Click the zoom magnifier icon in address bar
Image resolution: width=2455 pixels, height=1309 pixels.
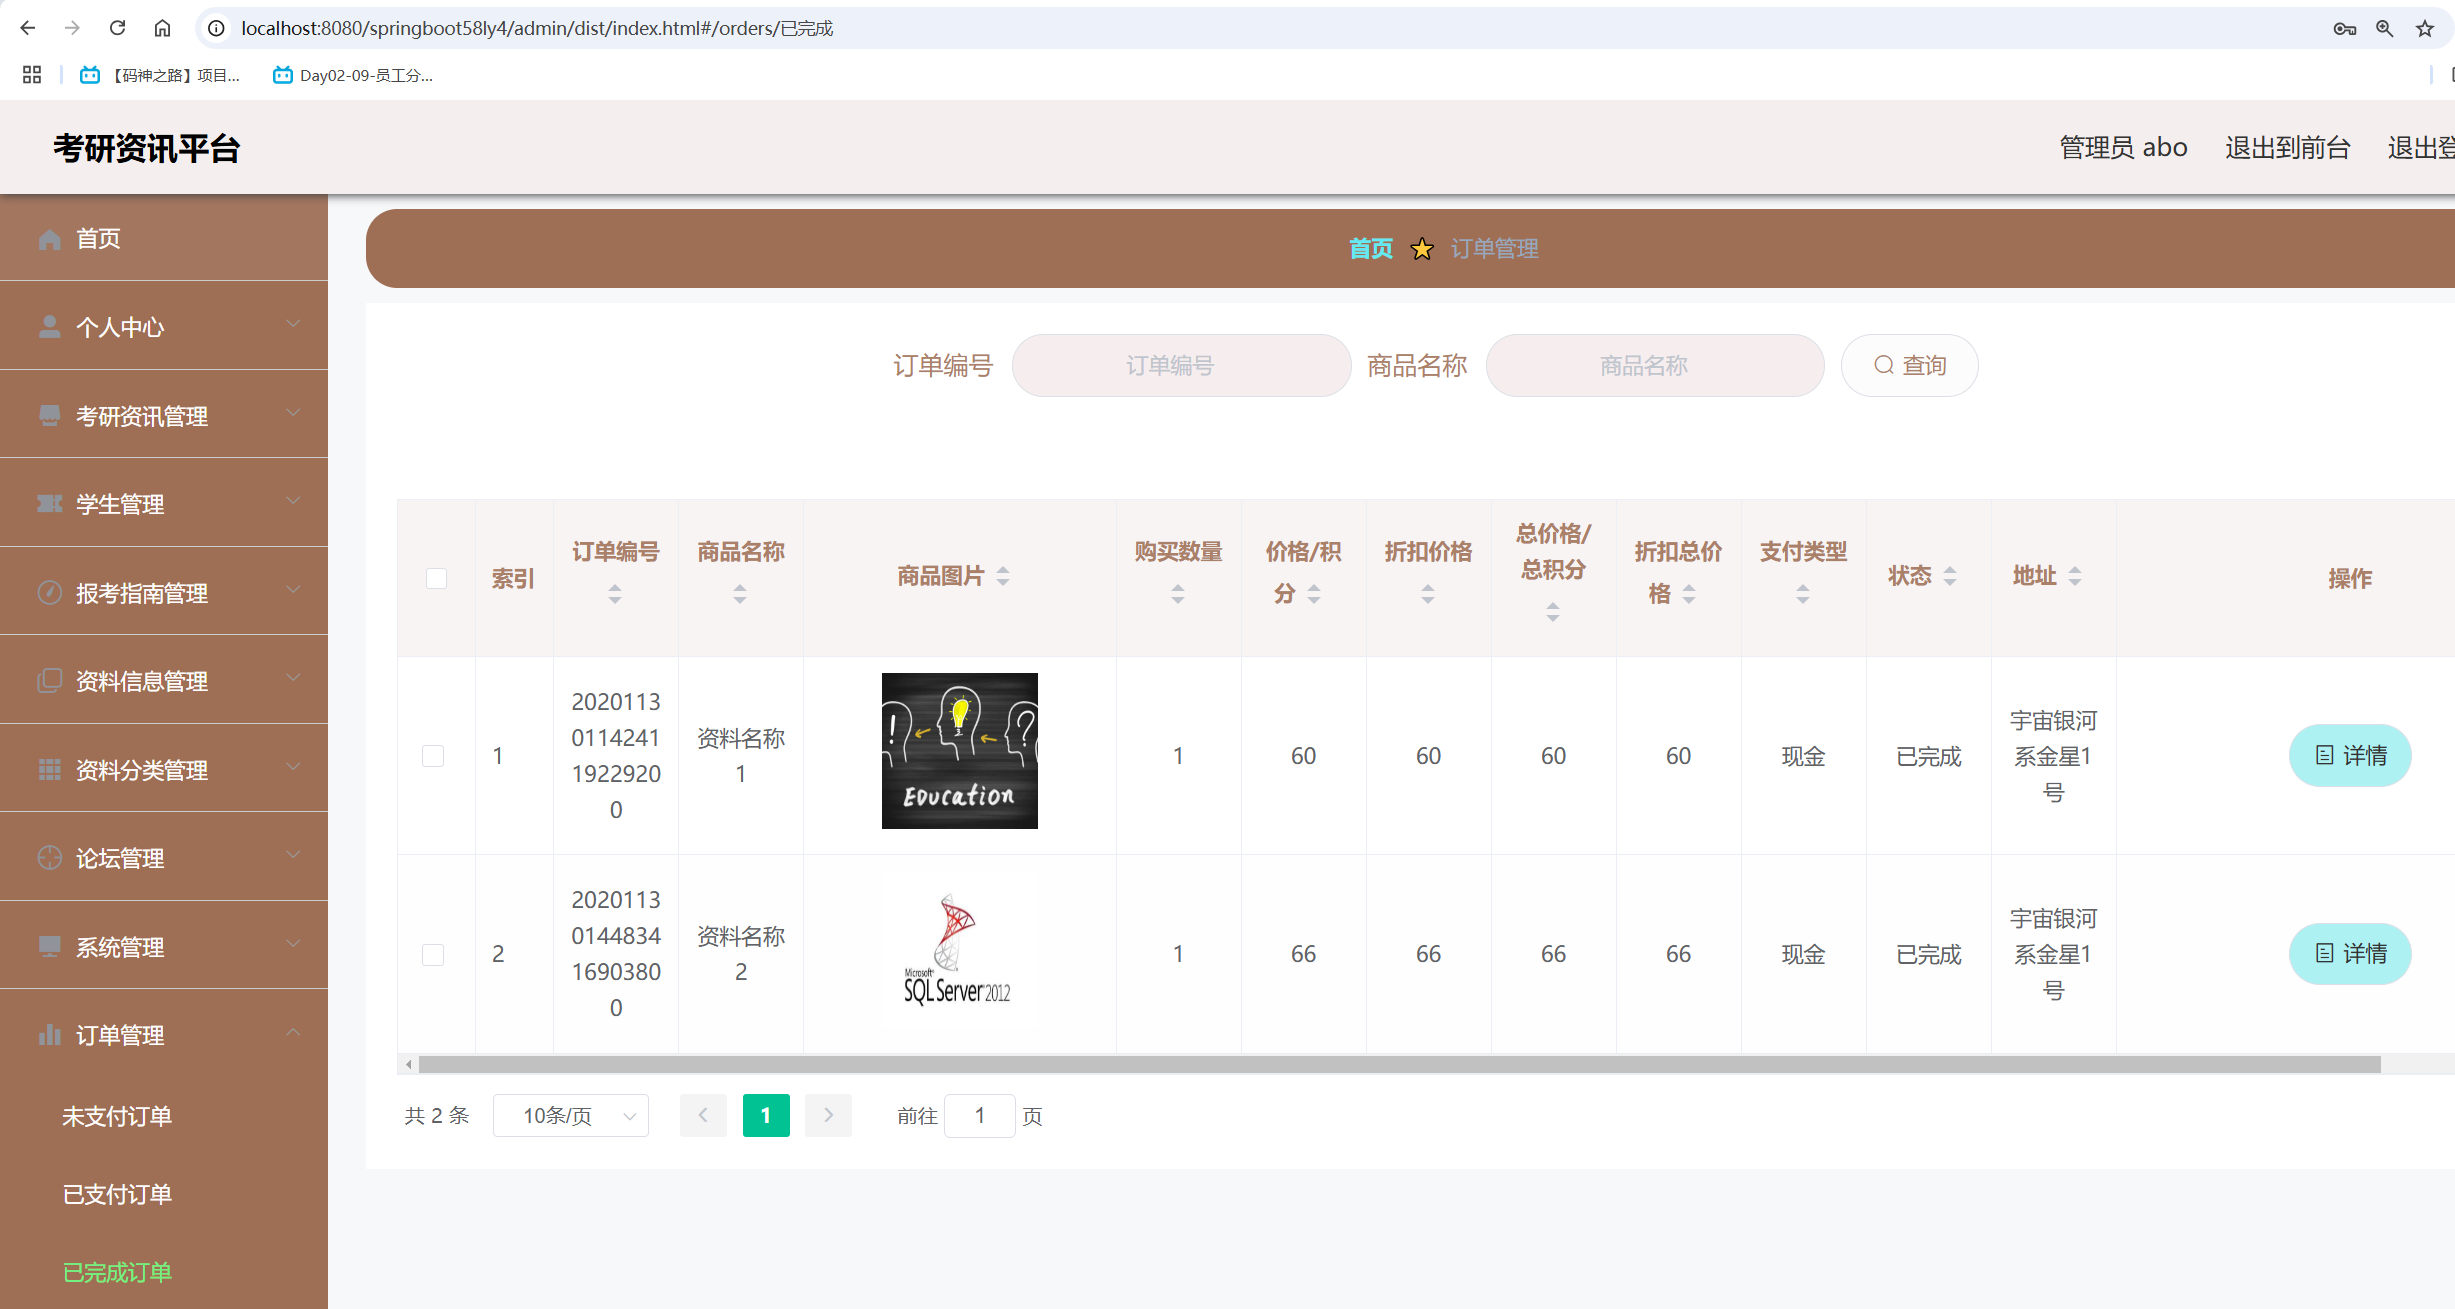coord(2384,28)
